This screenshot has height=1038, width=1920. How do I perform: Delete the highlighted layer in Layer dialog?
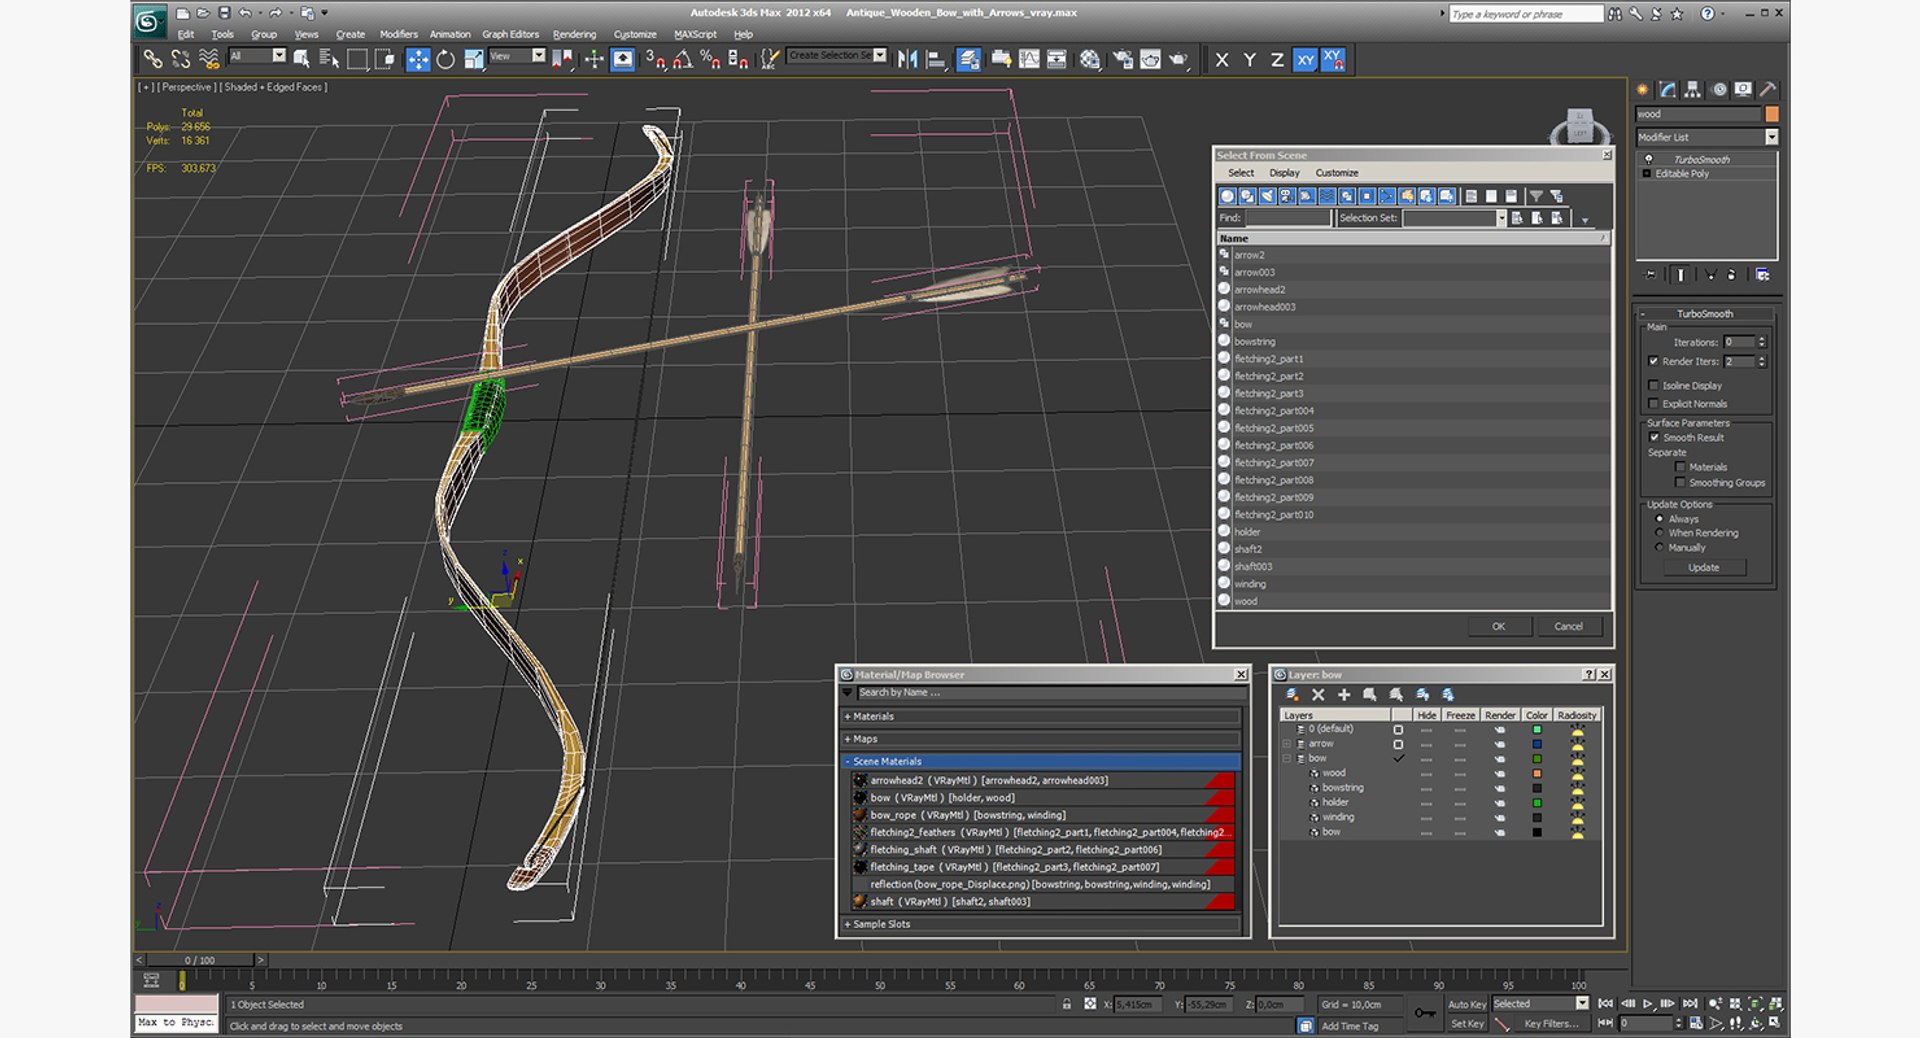[1318, 695]
